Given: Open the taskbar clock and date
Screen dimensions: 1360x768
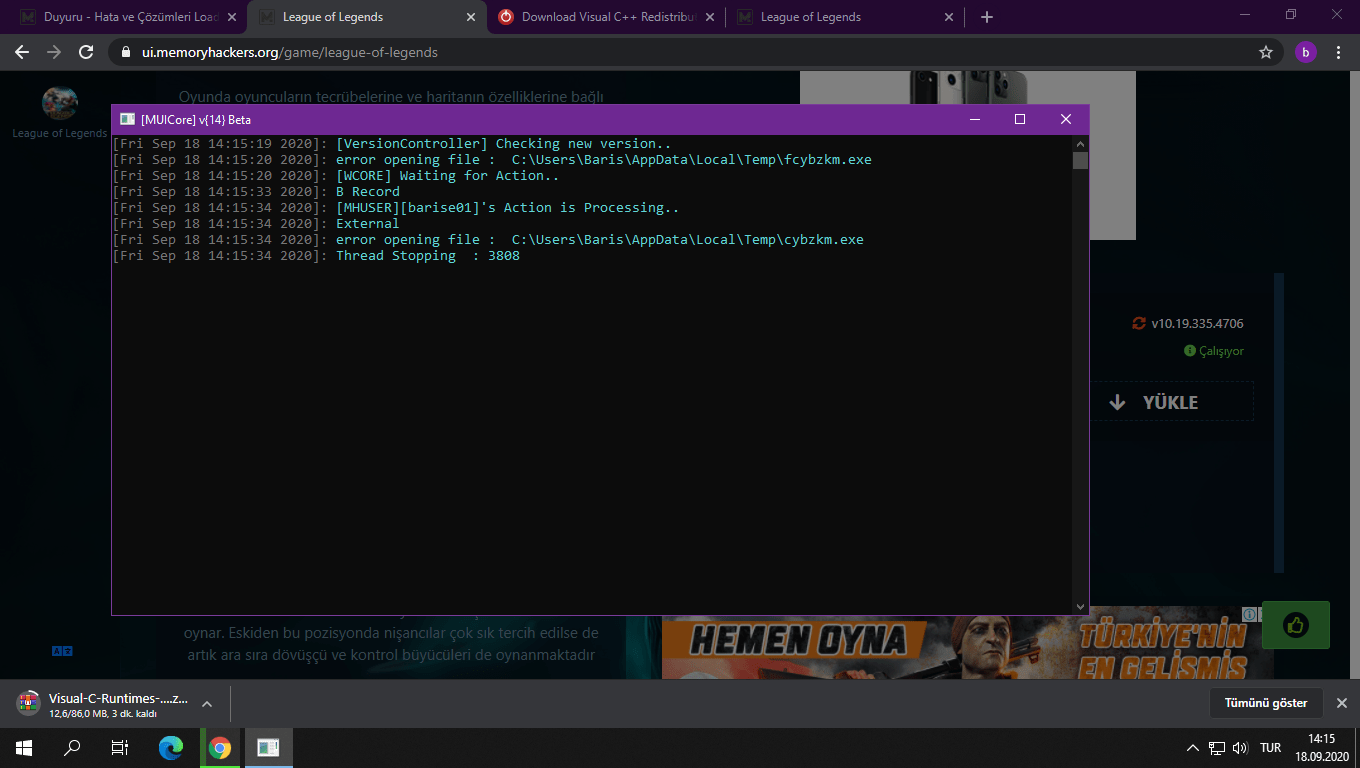Looking at the screenshot, I should coord(1322,748).
